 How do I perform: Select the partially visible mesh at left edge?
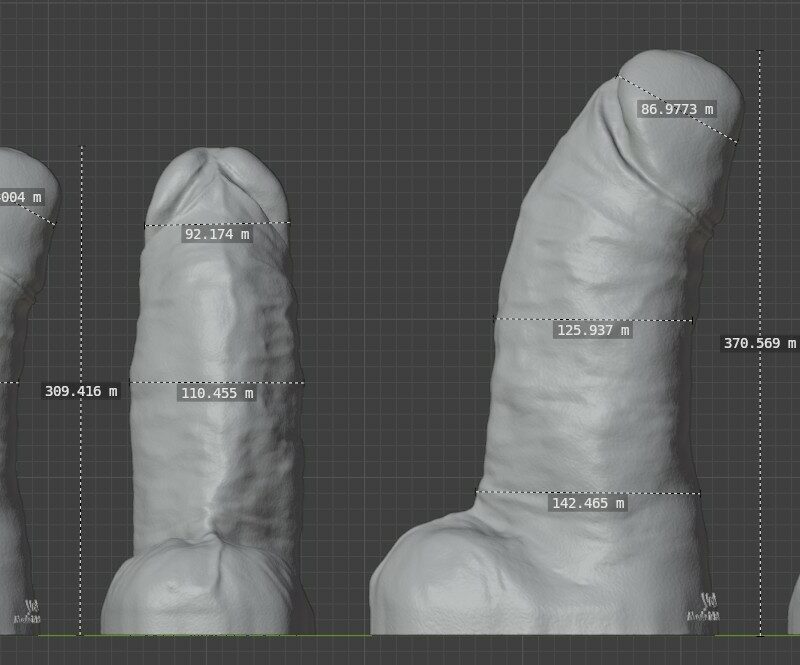coord(15,450)
